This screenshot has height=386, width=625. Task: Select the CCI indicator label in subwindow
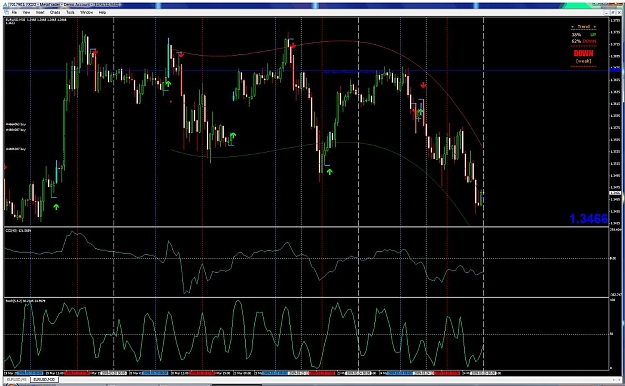(x=18, y=230)
